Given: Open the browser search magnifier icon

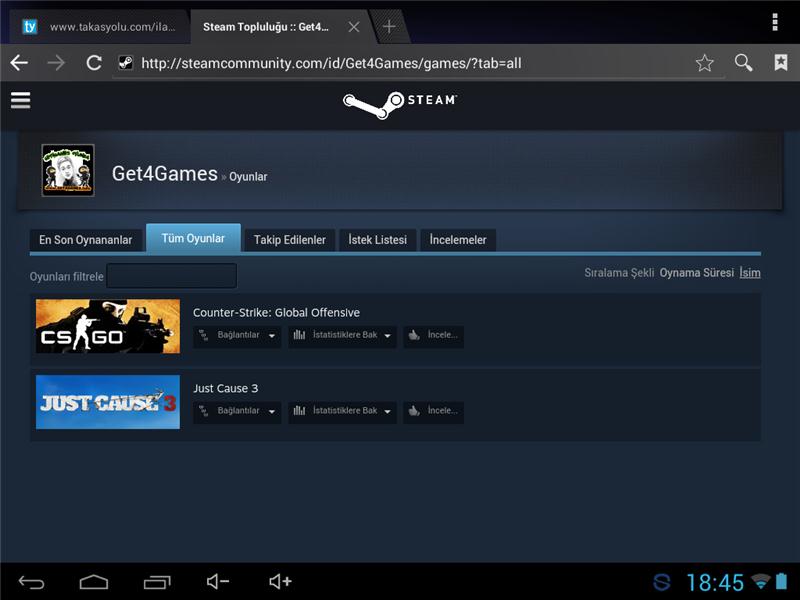Looking at the screenshot, I should click(x=743, y=63).
